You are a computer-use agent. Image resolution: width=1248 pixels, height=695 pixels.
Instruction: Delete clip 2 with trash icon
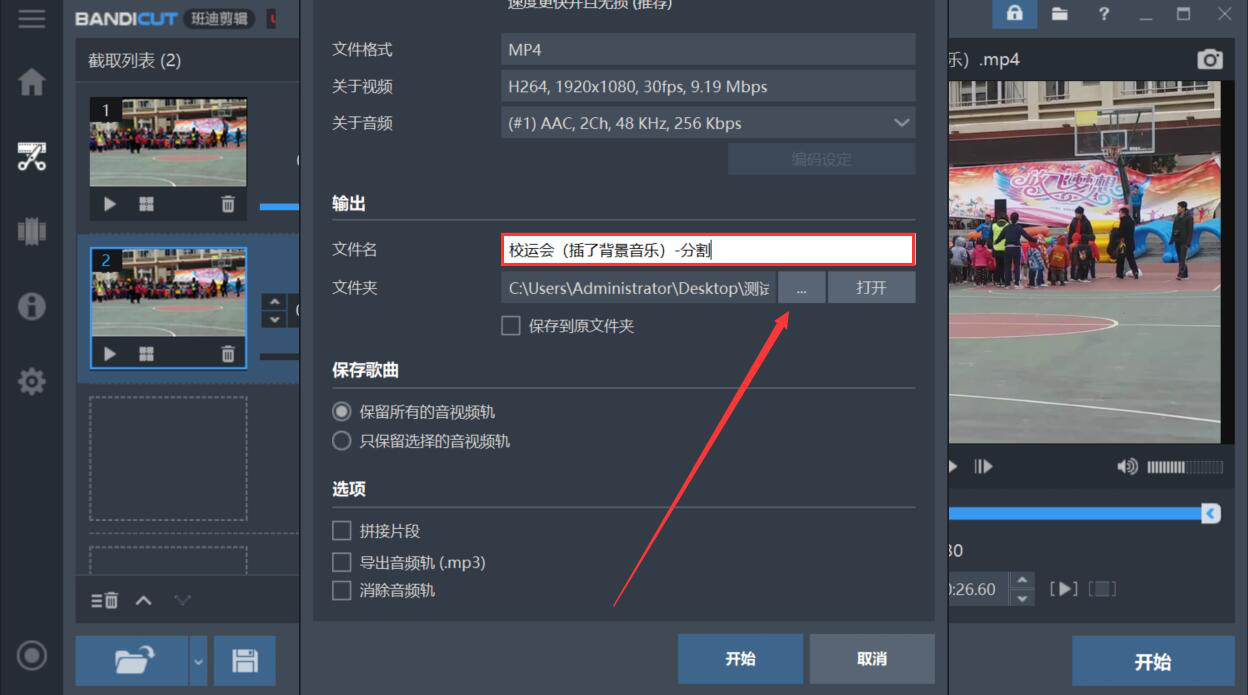228,354
